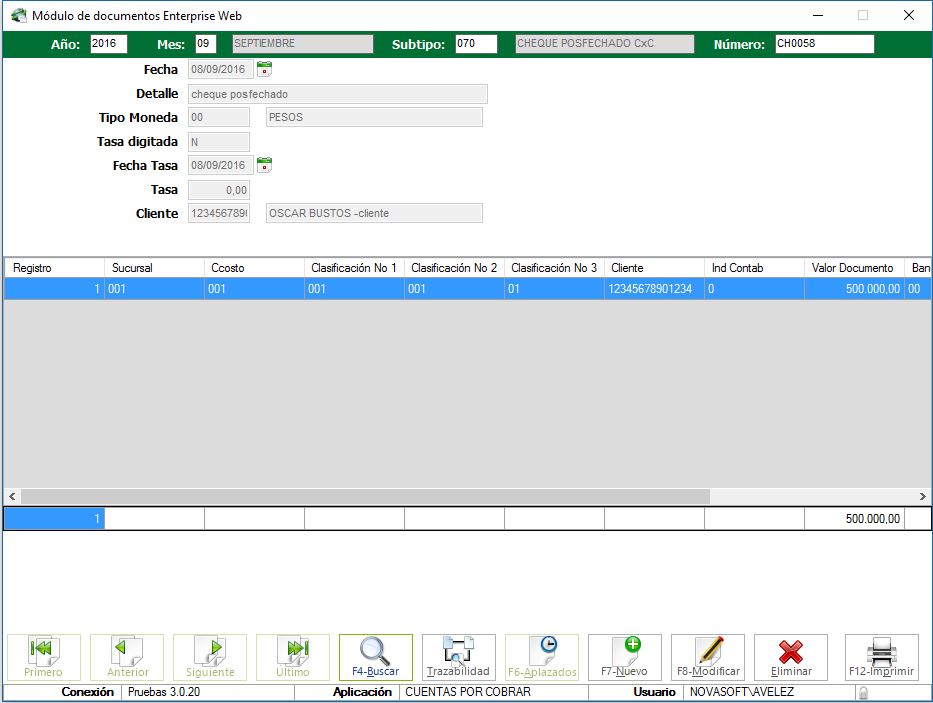The width and height of the screenshot is (933, 703).
Task: Select the Clasificación No 3 cell '01'
Action: click(x=555, y=289)
